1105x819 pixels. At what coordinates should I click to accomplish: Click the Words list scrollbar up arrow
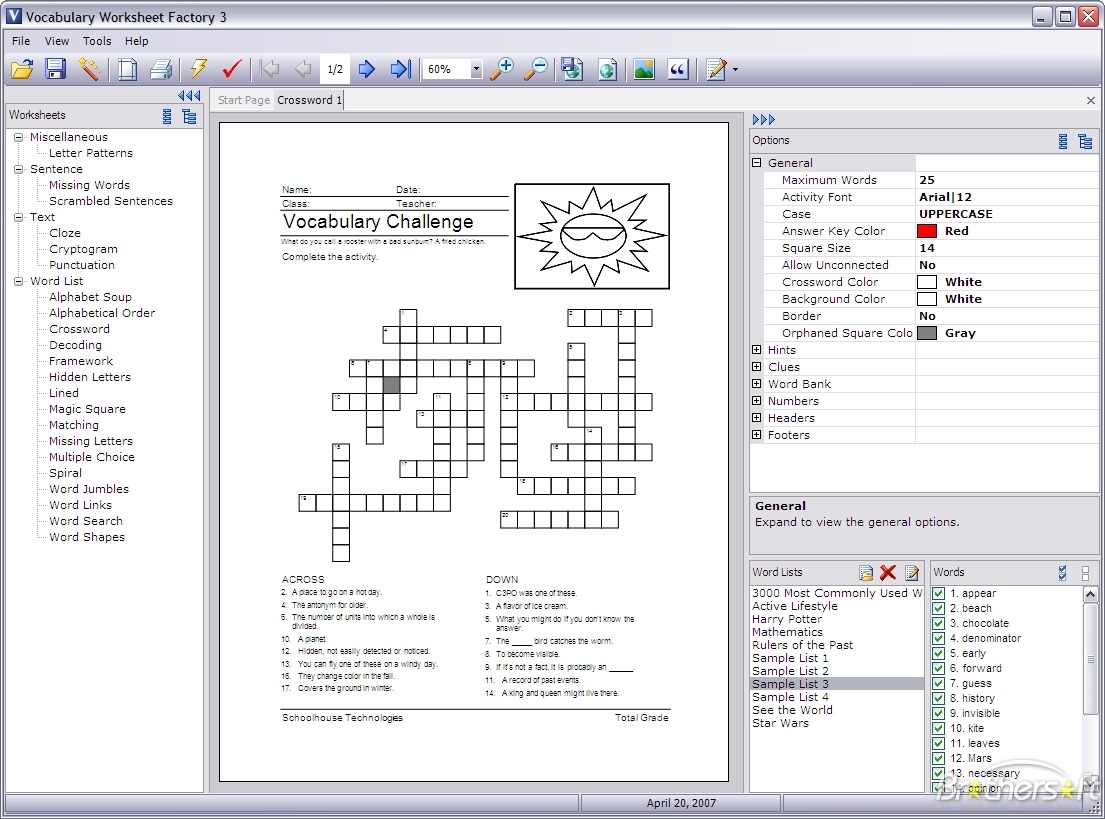point(1090,594)
